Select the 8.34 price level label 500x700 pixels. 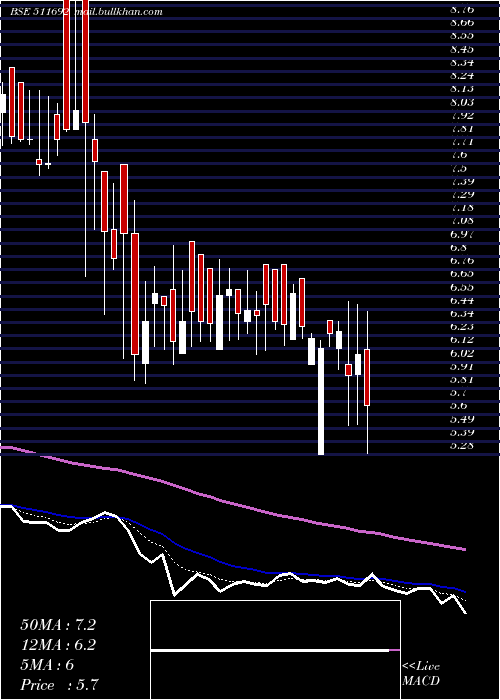462,62
